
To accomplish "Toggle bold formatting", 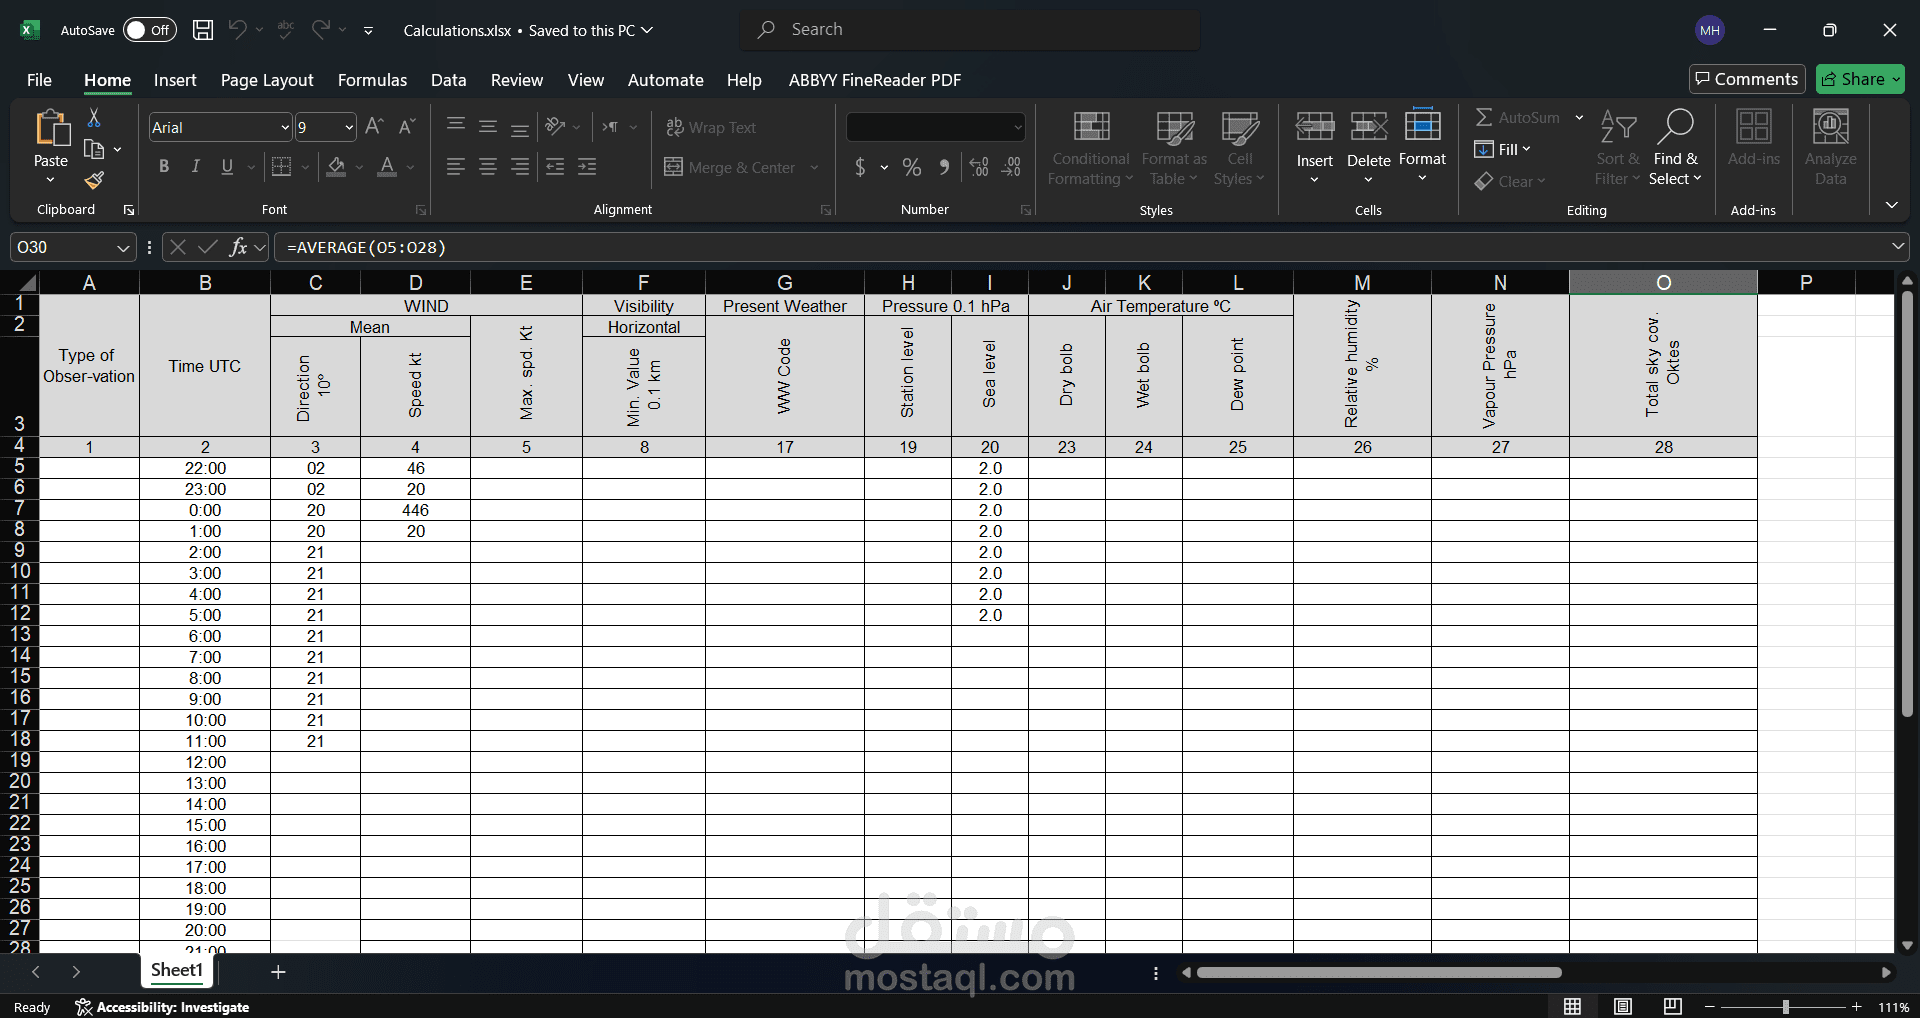I will click(x=164, y=167).
